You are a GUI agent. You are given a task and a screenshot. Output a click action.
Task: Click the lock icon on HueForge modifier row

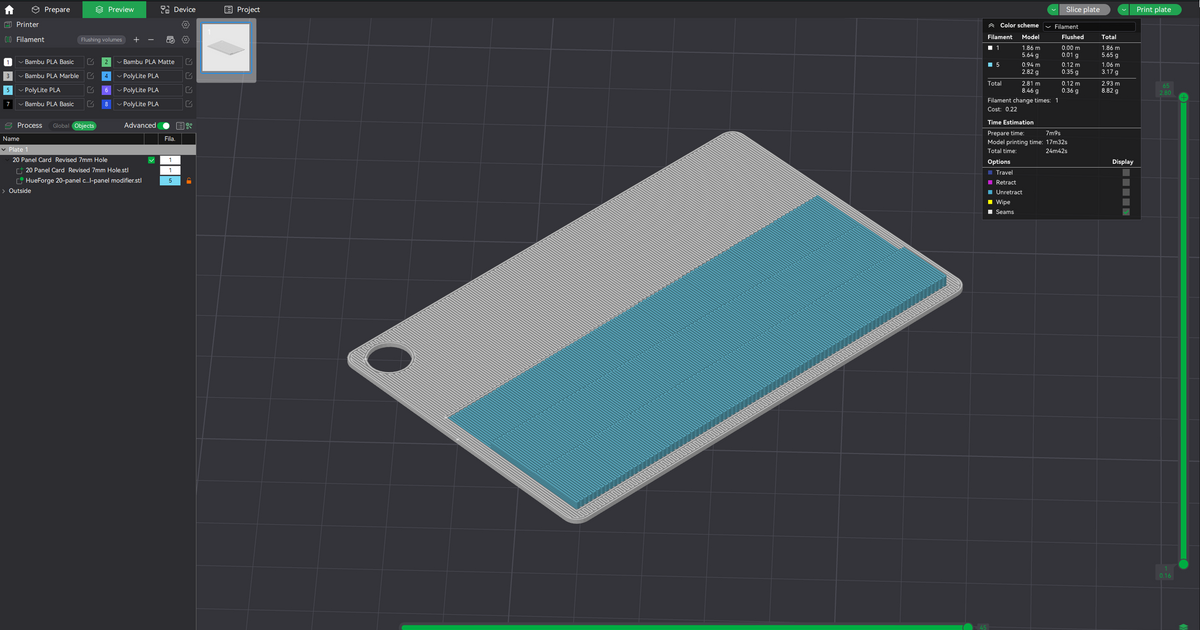(189, 180)
